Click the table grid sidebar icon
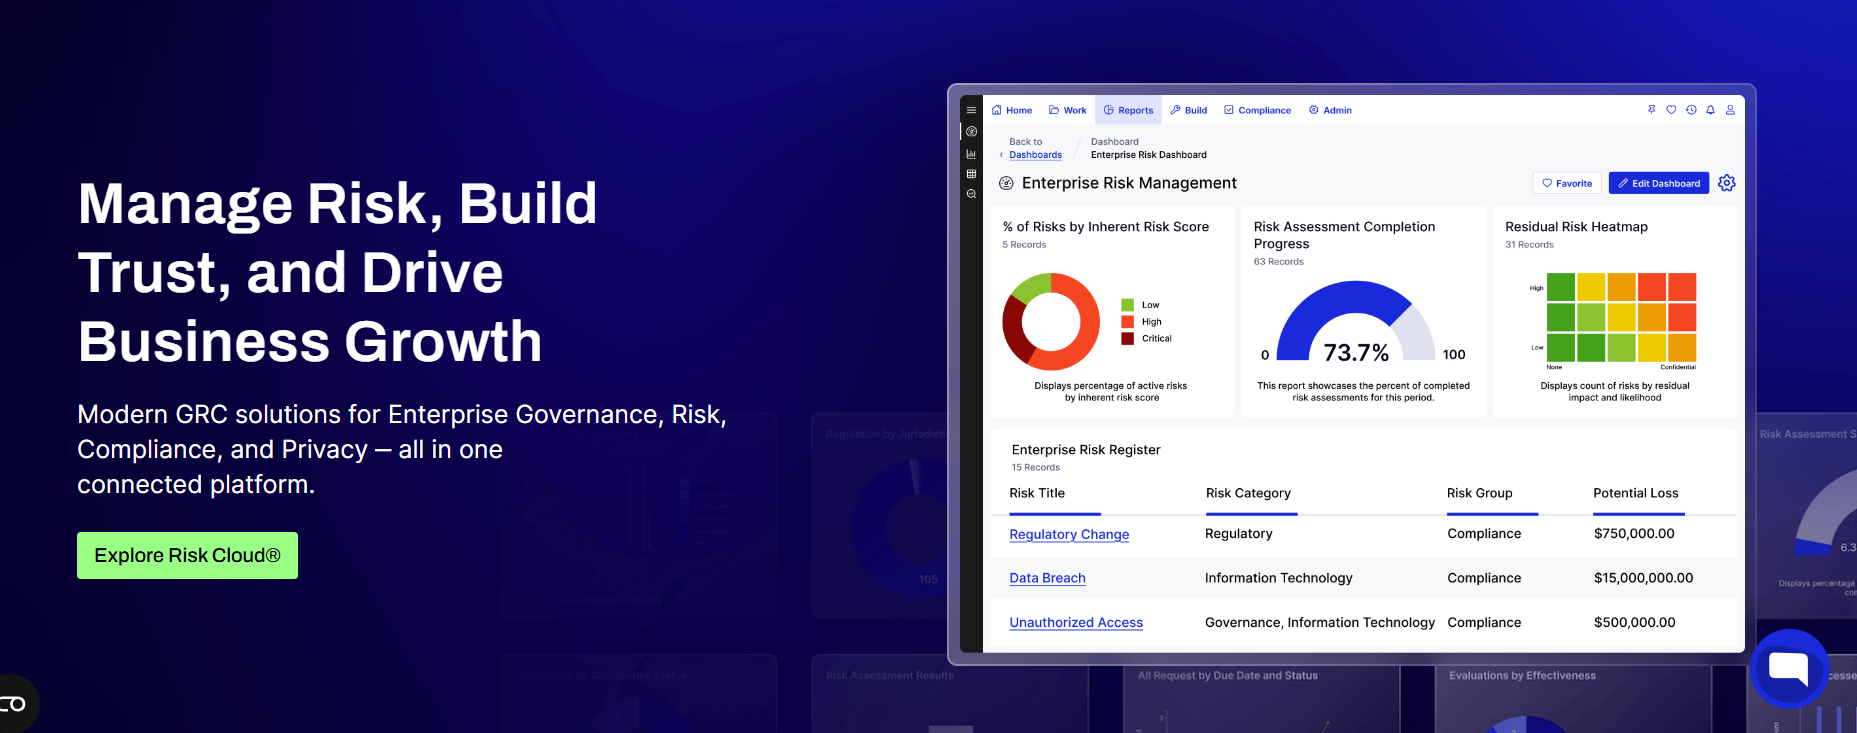 971,174
